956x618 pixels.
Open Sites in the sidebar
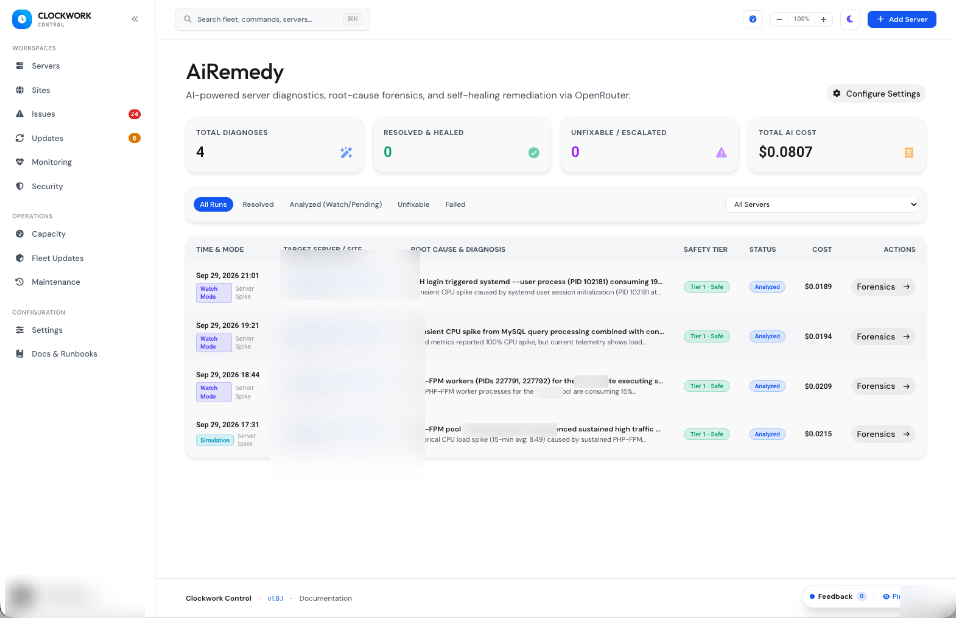(x=41, y=90)
